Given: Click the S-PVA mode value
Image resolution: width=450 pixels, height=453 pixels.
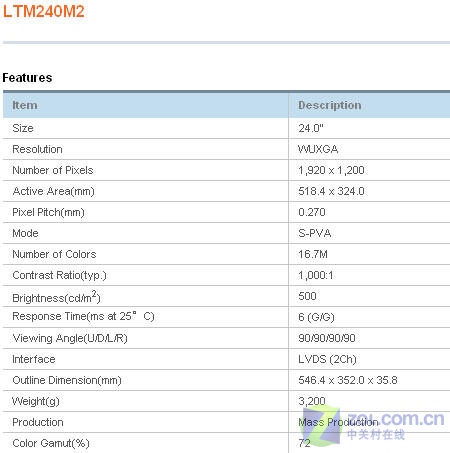Looking at the screenshot, I should pos(315,233).
